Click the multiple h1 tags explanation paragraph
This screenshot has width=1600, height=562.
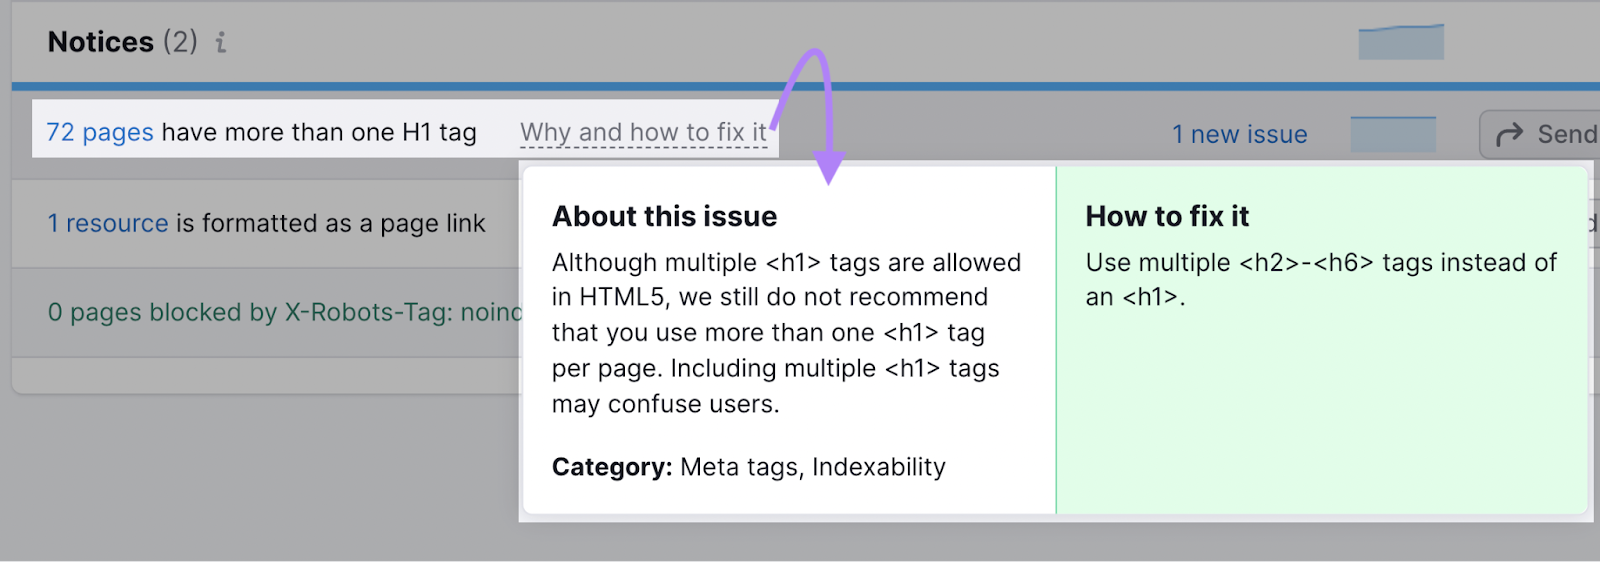[x=786, y=333]
